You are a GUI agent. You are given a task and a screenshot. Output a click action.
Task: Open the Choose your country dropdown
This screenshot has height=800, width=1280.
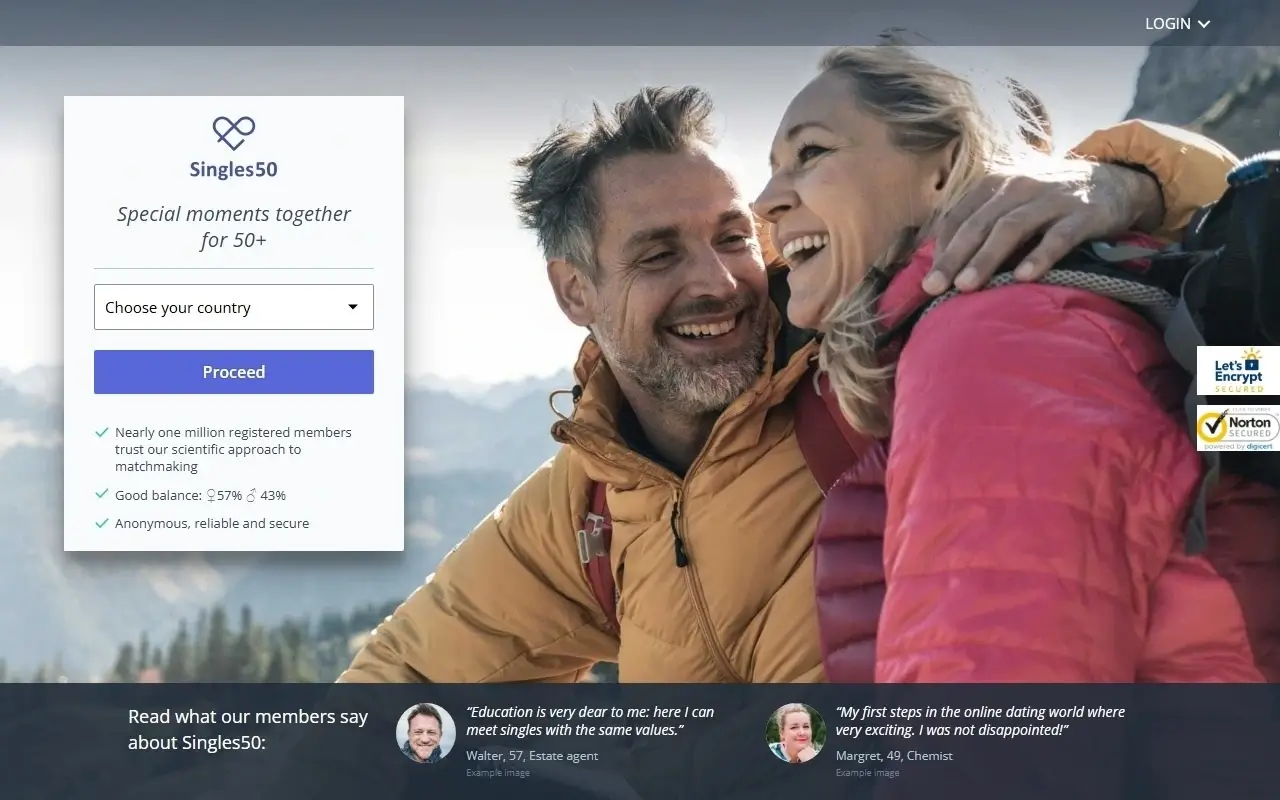pyautogui.click(x=220, y=307)
